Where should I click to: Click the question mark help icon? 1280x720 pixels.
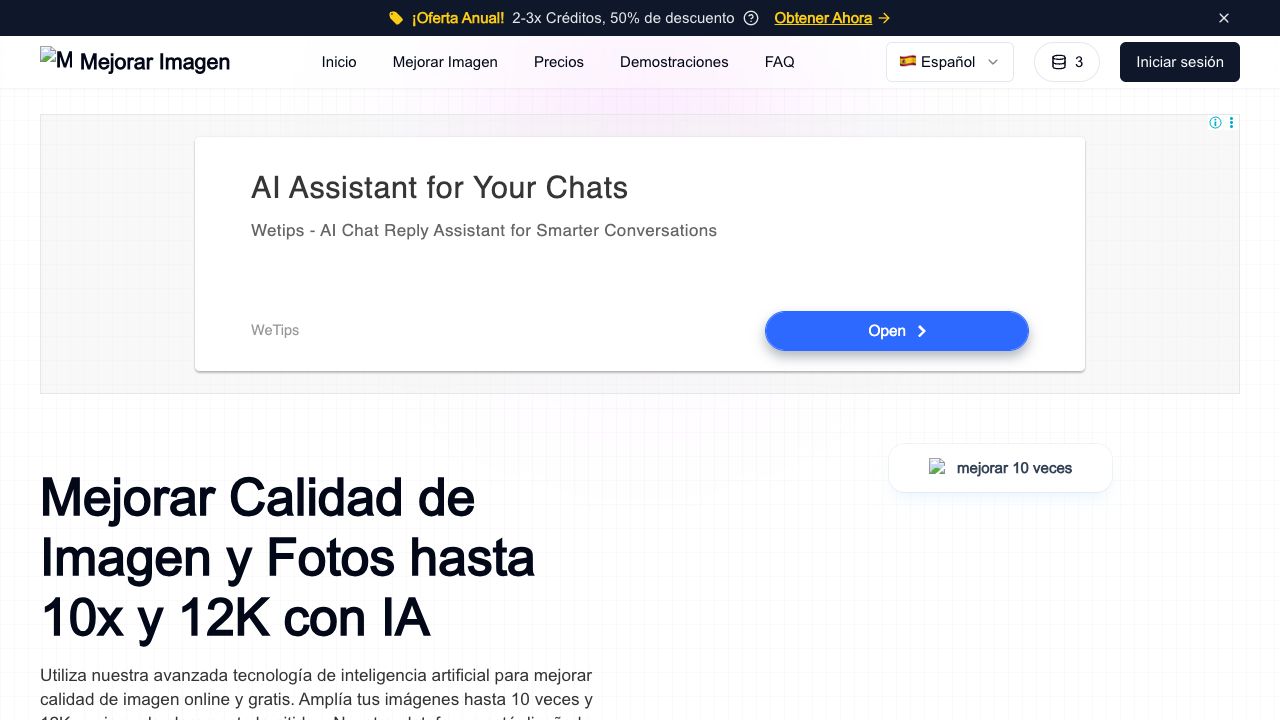point(751,18)
